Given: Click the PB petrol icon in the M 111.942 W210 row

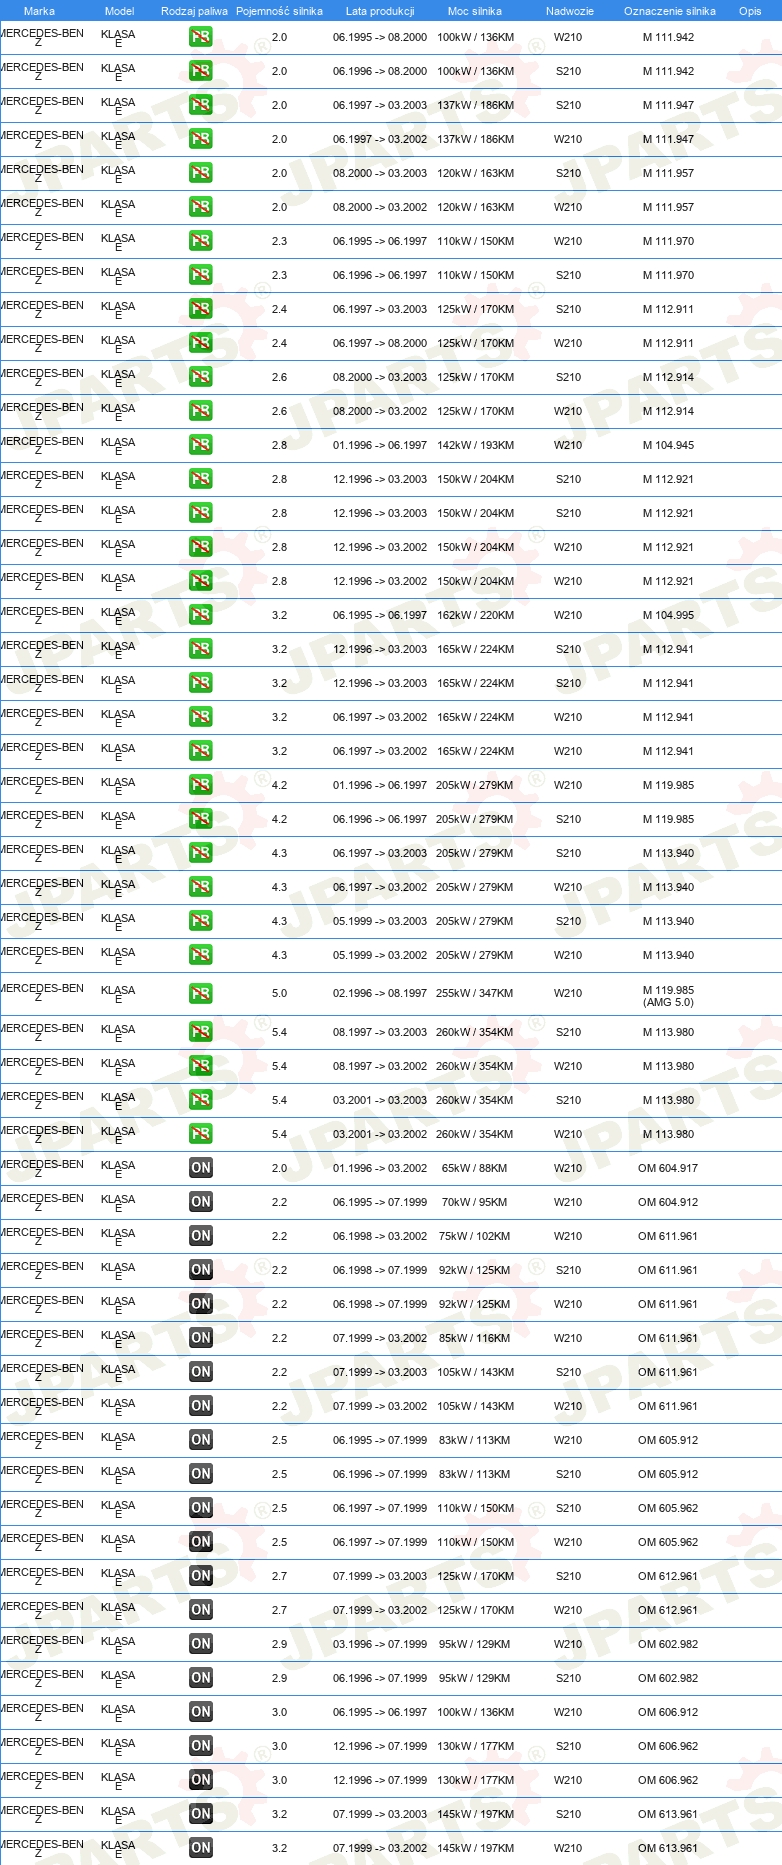Looking at the screenshot, I should [201, 37].
